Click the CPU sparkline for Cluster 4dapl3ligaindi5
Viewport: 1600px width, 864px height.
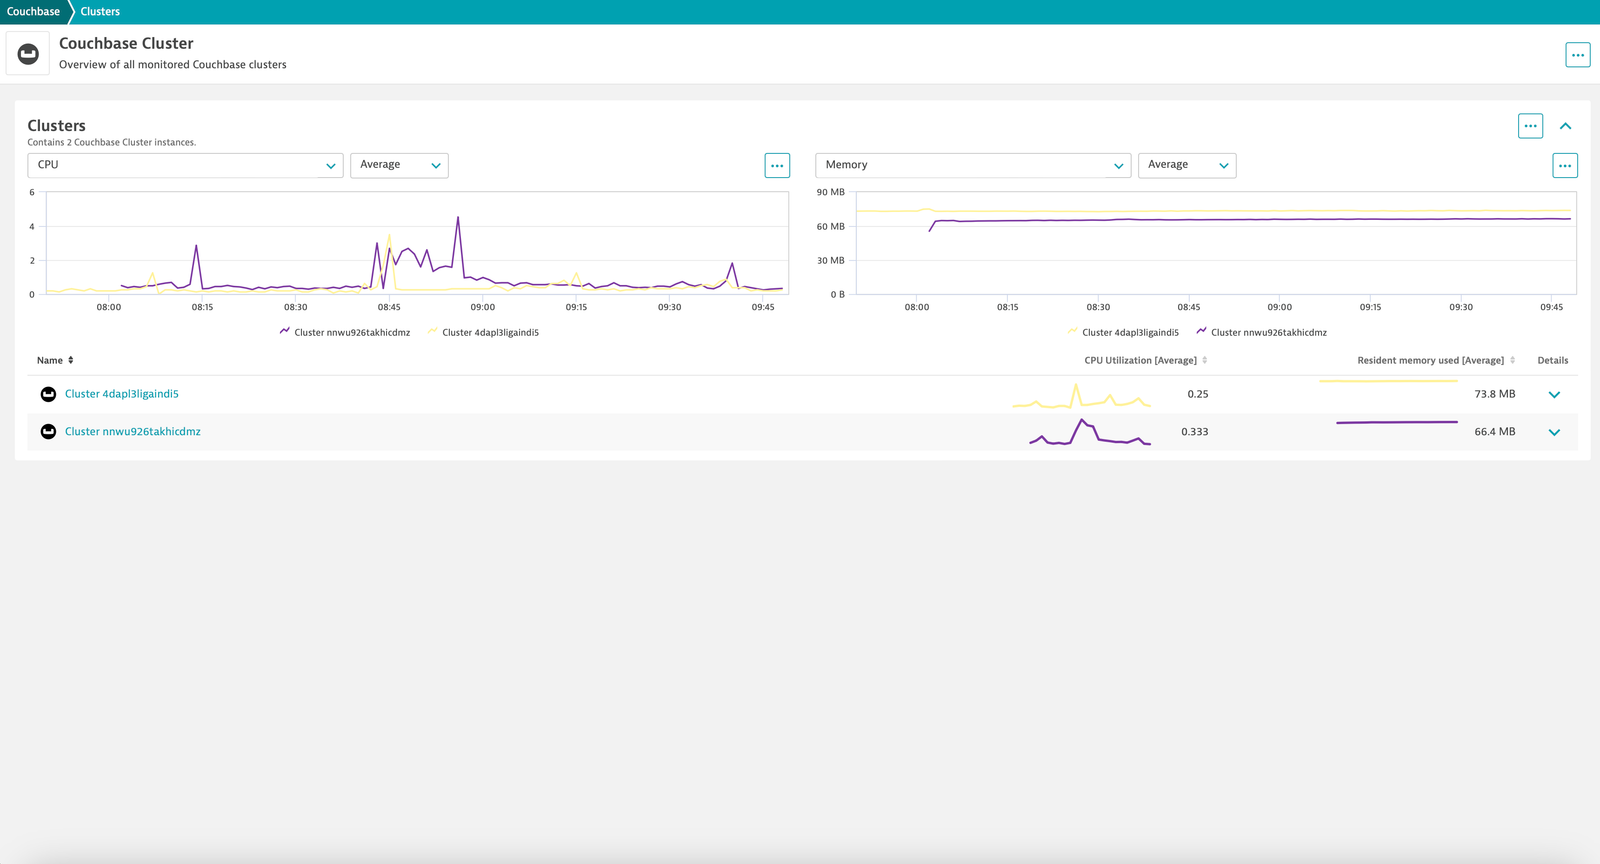[x=1082, y=396]
